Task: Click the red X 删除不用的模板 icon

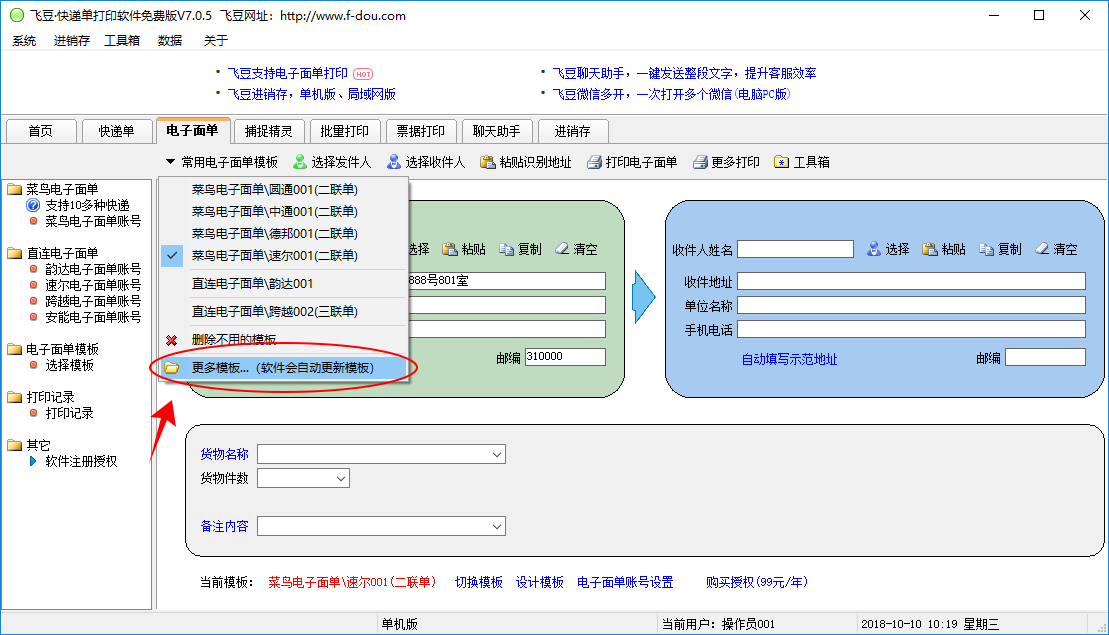Action: pyautogui.click(x=171, y=340)
